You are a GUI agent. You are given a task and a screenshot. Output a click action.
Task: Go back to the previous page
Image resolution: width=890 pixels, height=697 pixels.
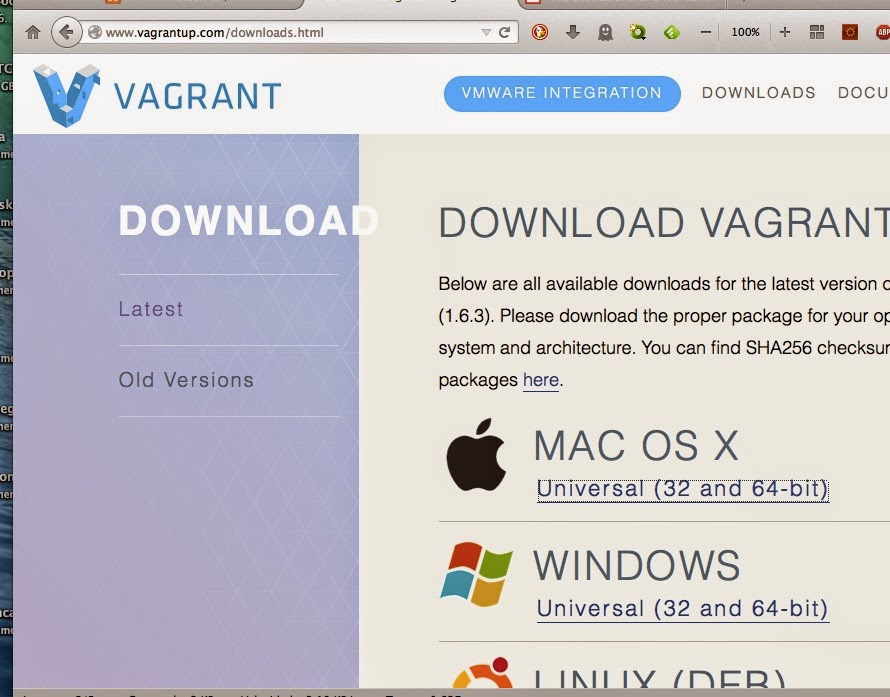66,31
